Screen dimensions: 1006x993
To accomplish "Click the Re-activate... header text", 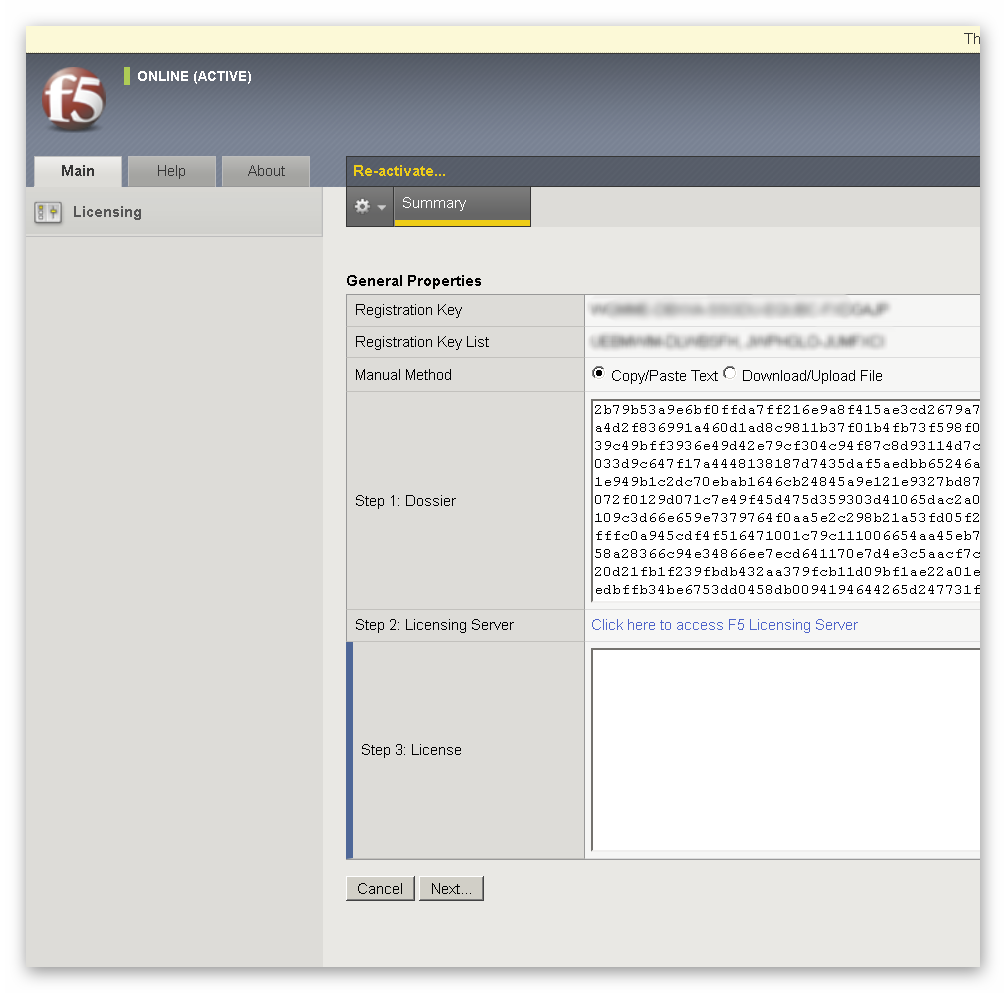I will tap(399, 171).
